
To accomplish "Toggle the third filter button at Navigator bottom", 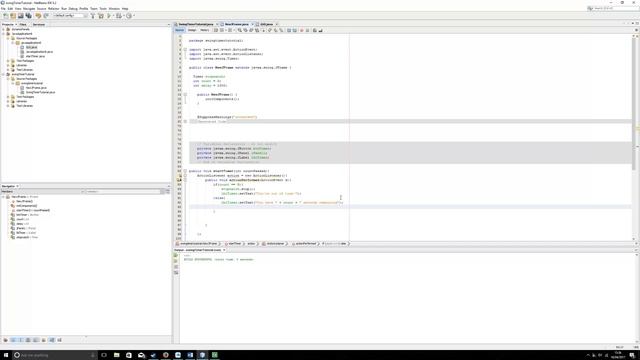I will point(20,340).
